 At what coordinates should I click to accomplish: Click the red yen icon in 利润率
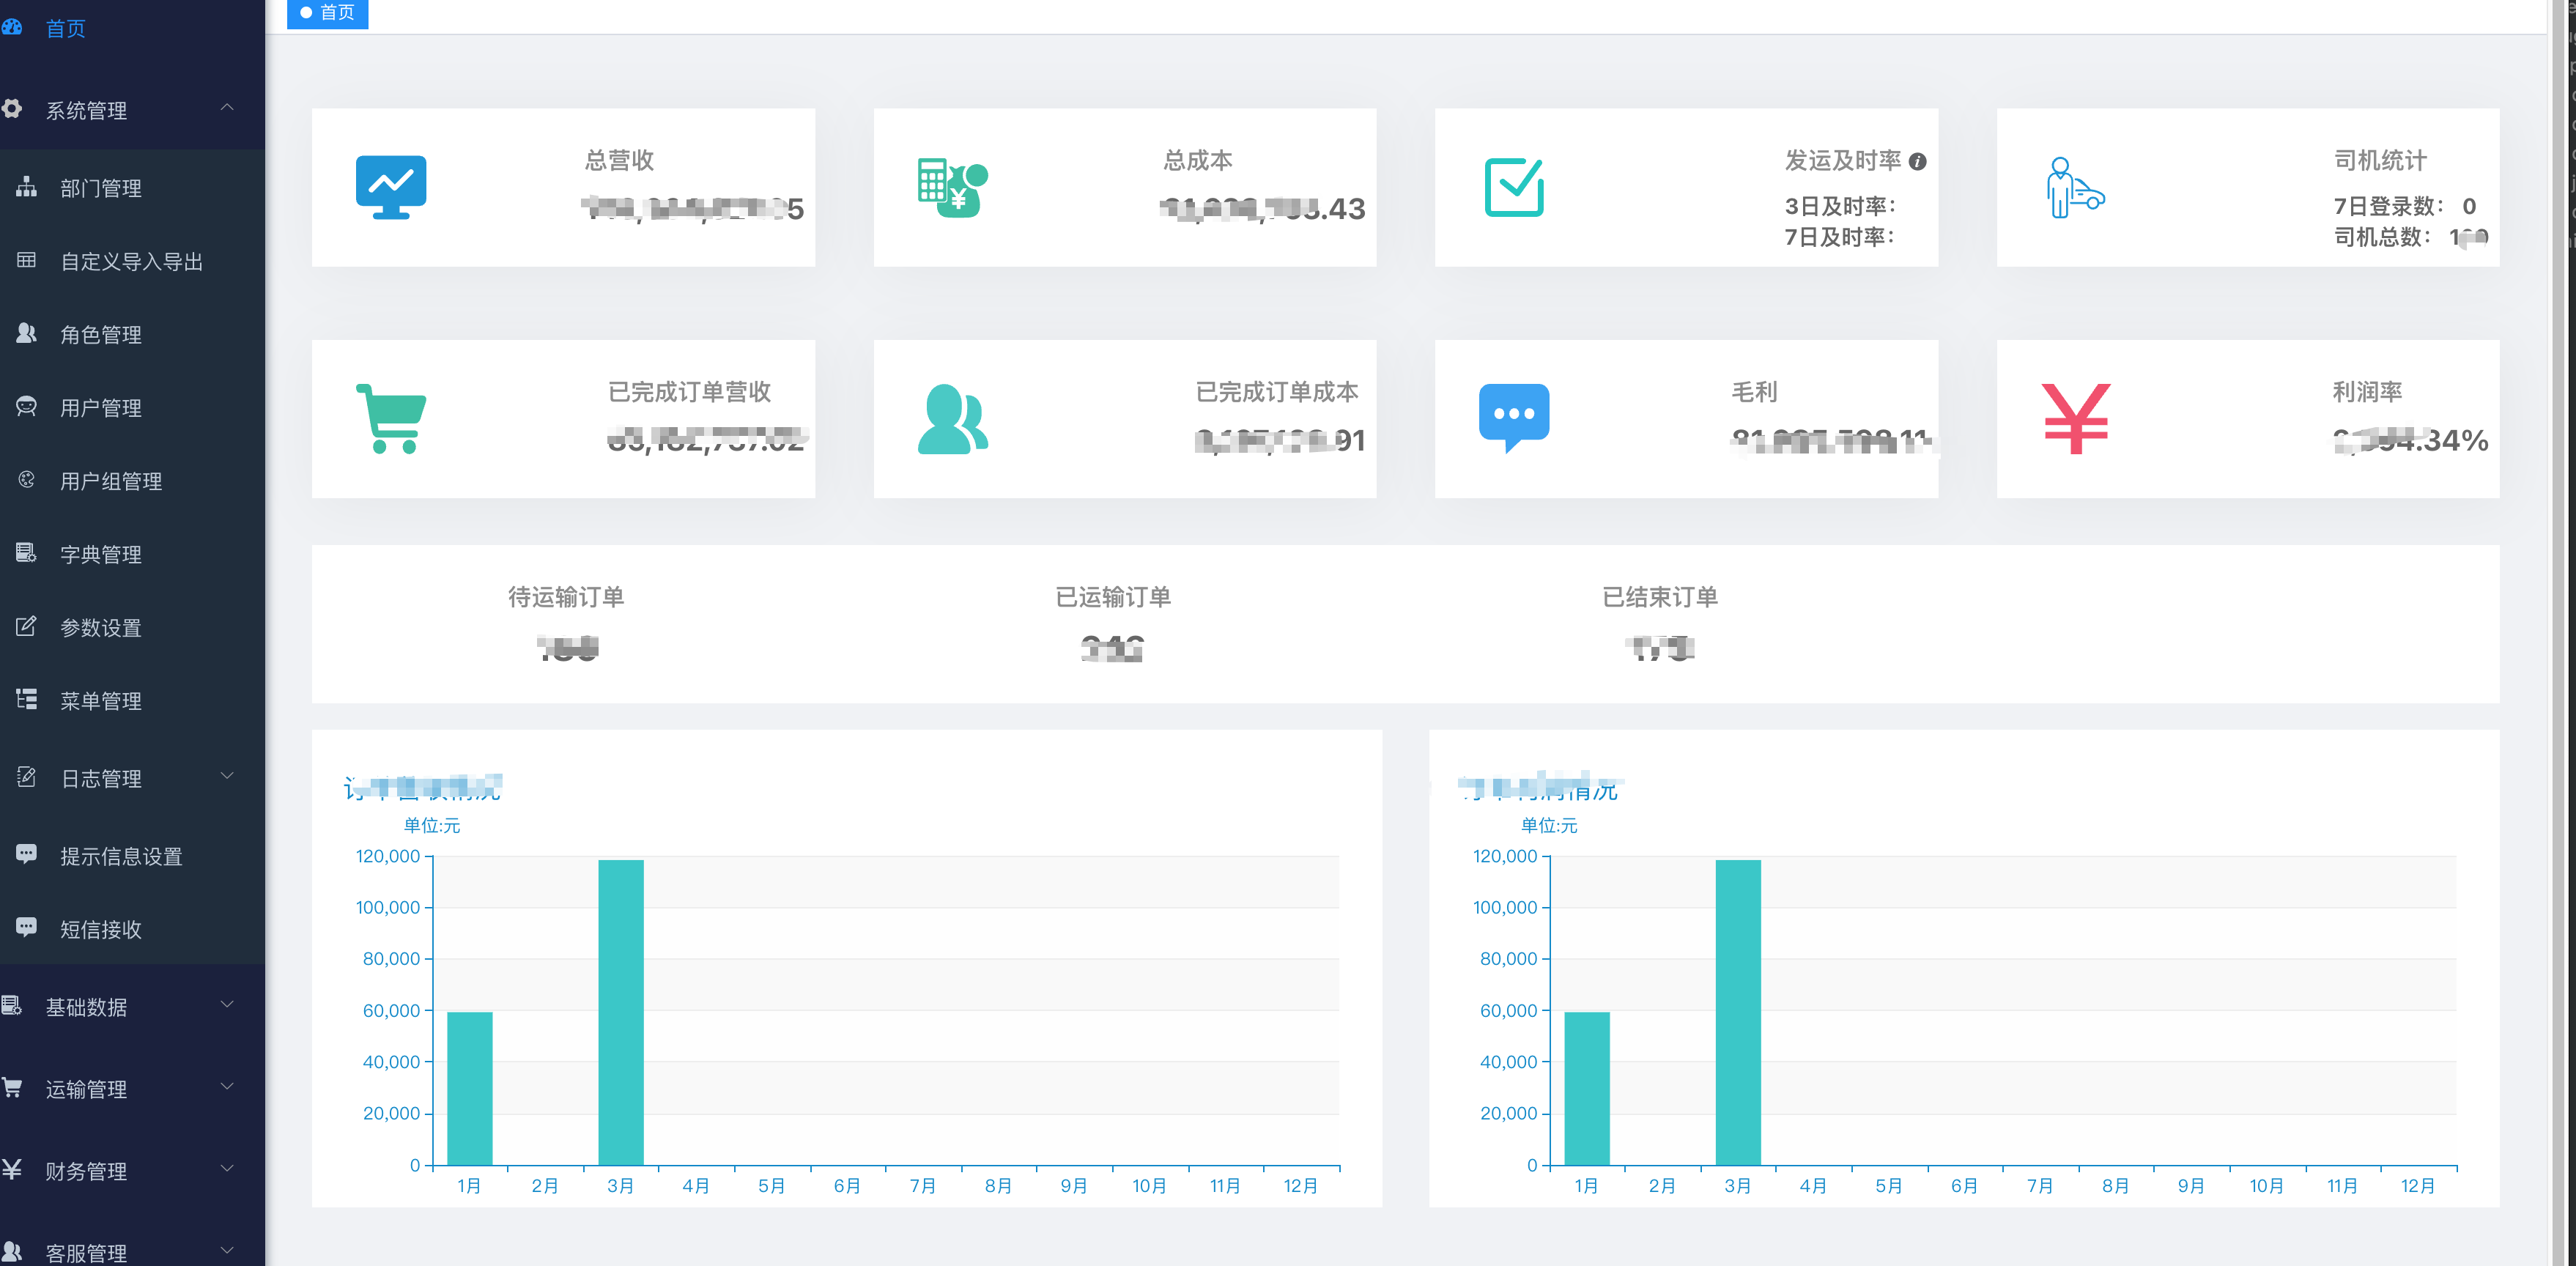pyautogui.click(x=2075, y=418)
